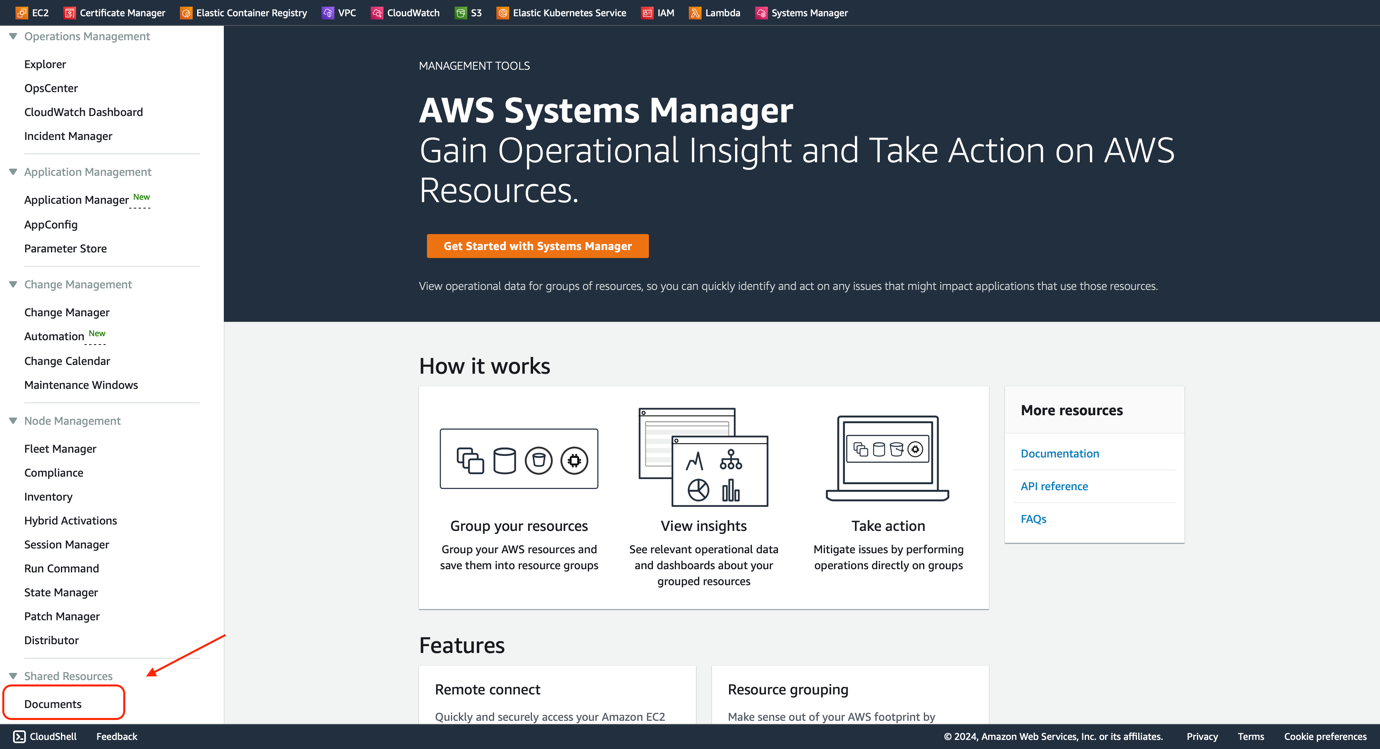Screen dimensions: 1380x749
Task: Open Incident Manager
Action: pos(68,136)
